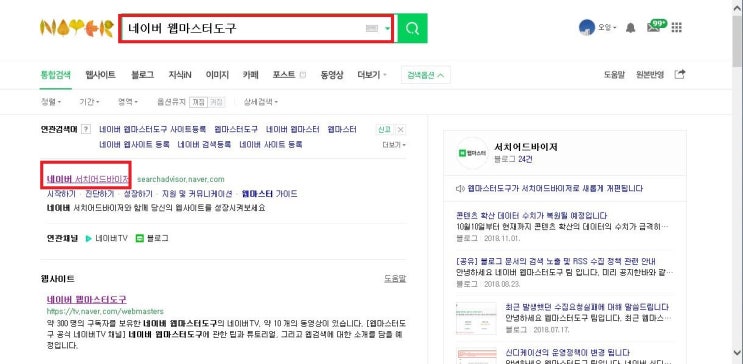Select the 통합검색 tab
Image resolution: width=743 pixels, height=364 pixels.
pyautogui.click(x=55, y=74)
